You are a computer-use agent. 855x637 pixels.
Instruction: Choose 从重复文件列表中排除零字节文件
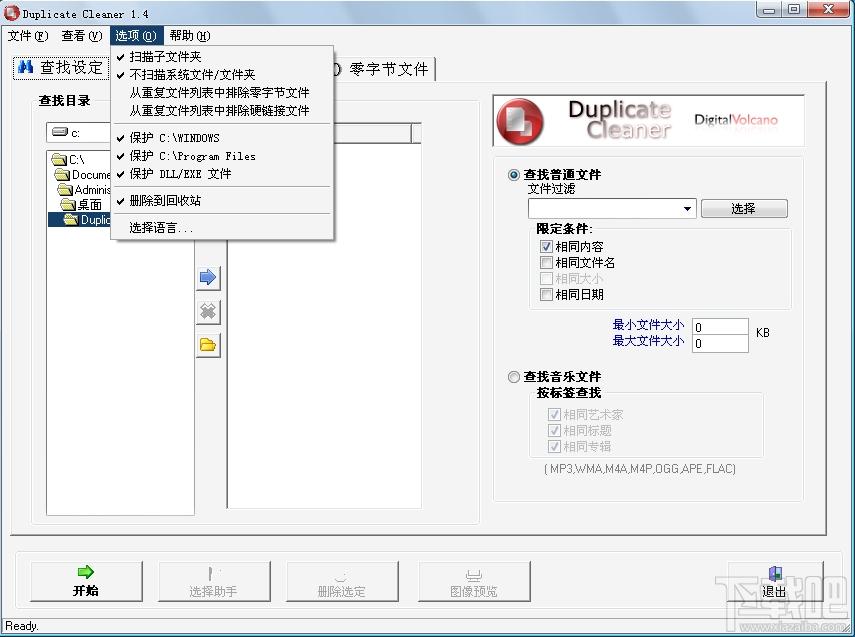(x=221, y=93)
